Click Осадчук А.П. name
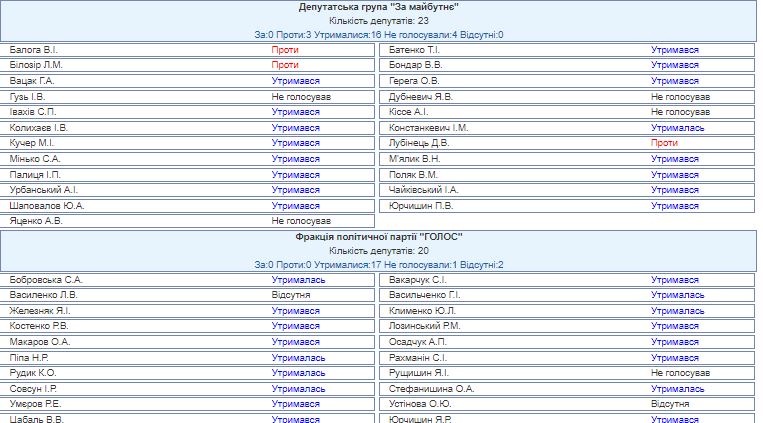This screenshot has height=423, width=763. point(418,342)
